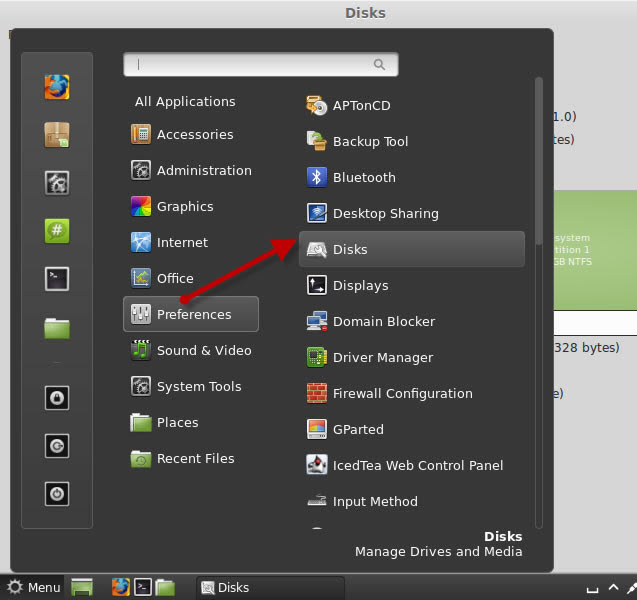
Task: Click the Menu button on the panel
Action: point(33,587)
